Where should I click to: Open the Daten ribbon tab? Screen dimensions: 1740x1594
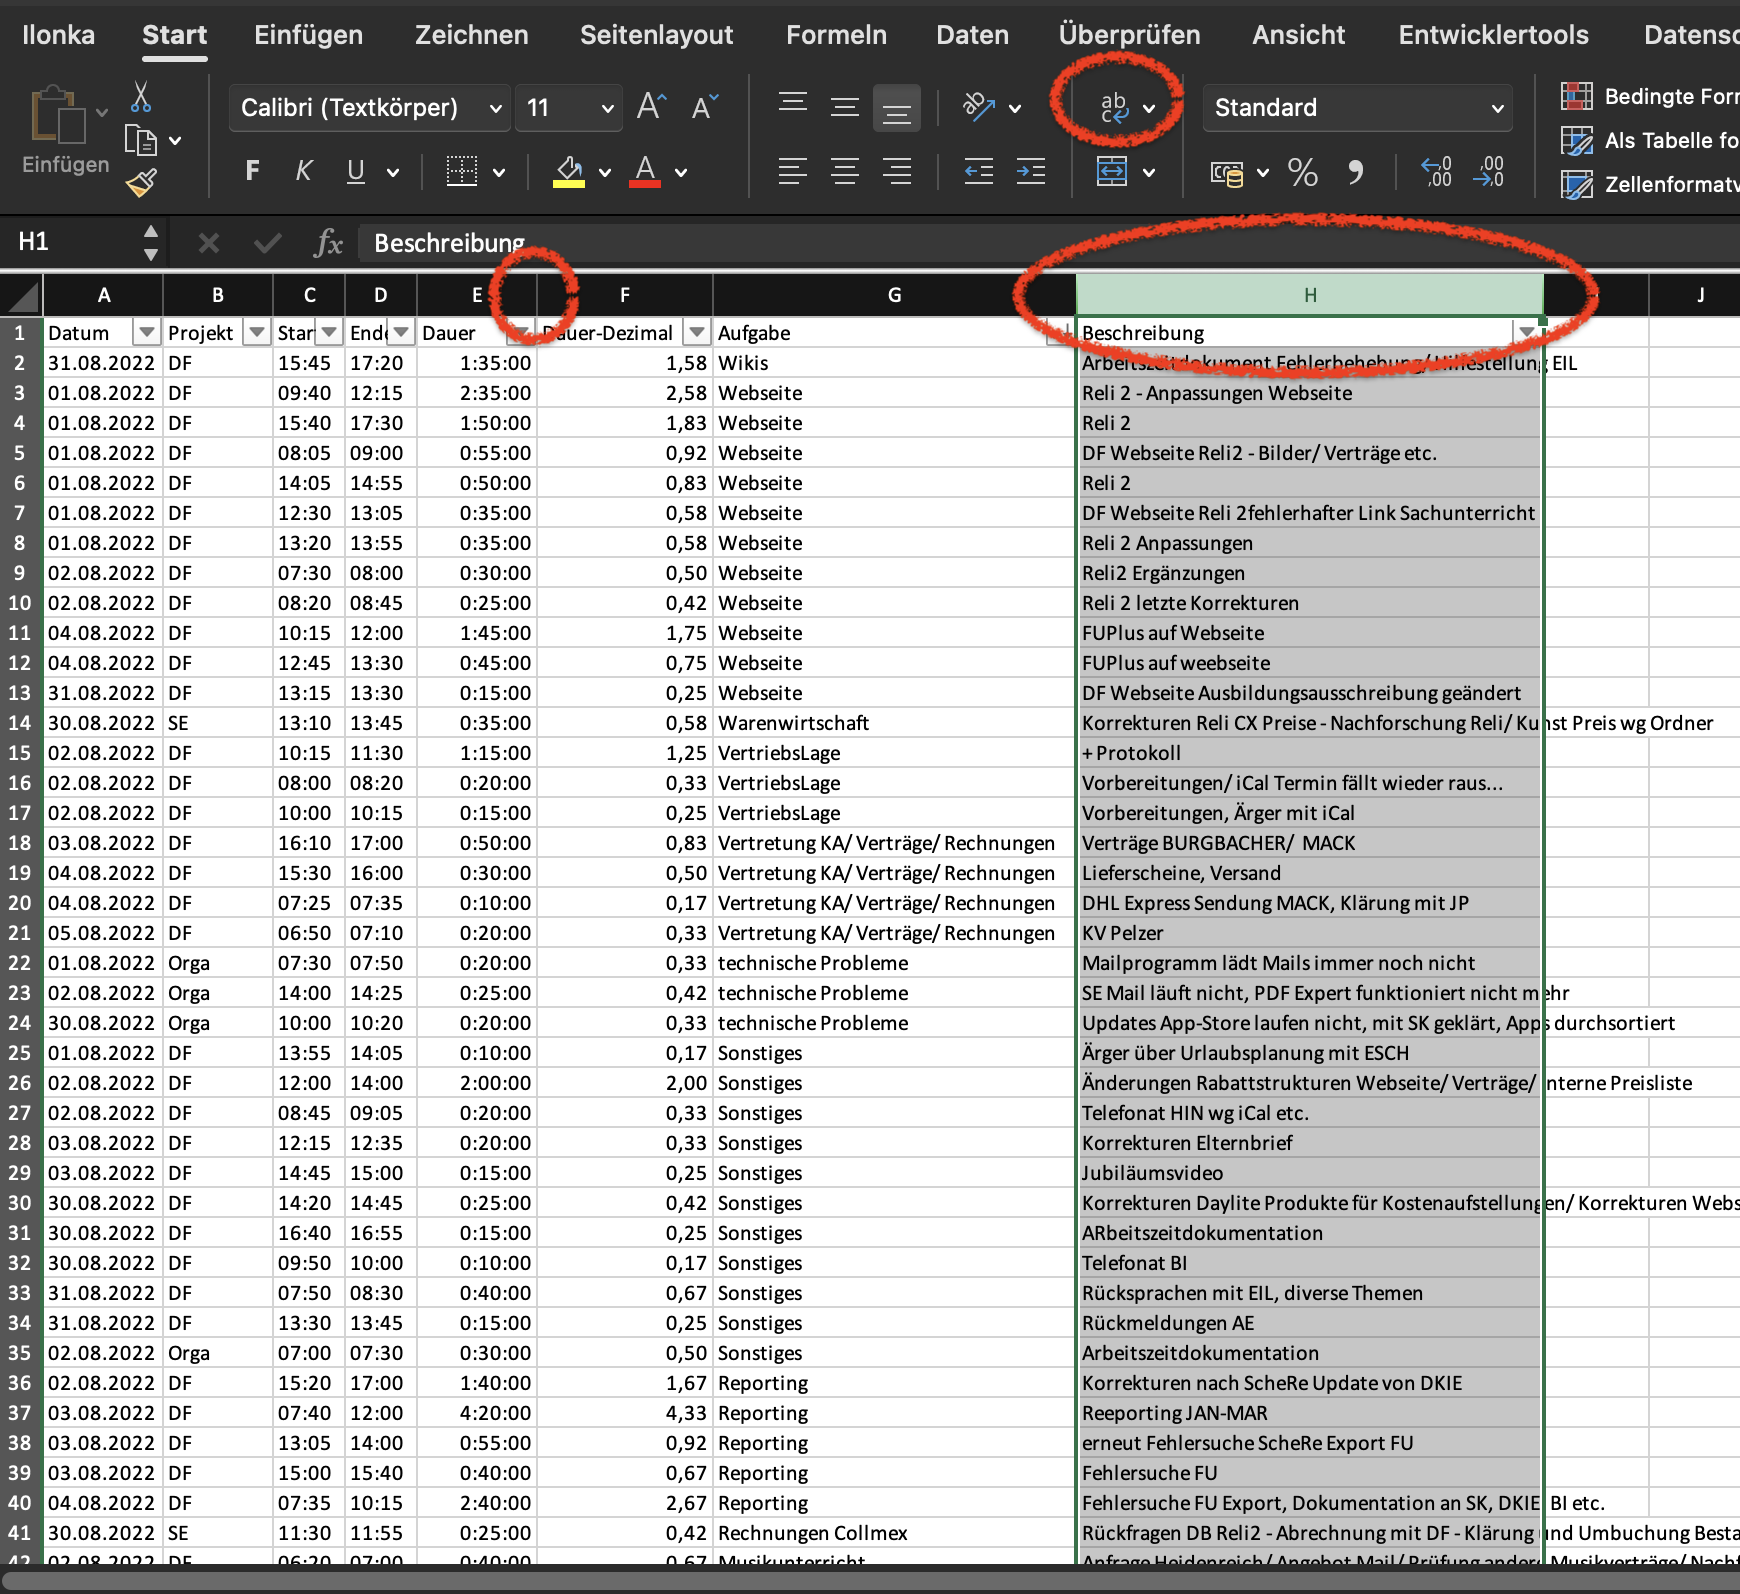point(972,35)
